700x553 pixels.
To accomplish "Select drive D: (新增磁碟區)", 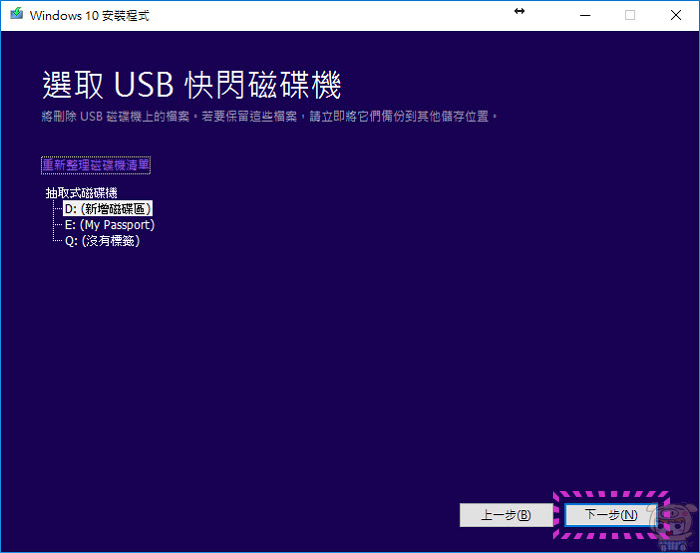I will (108, 208).
